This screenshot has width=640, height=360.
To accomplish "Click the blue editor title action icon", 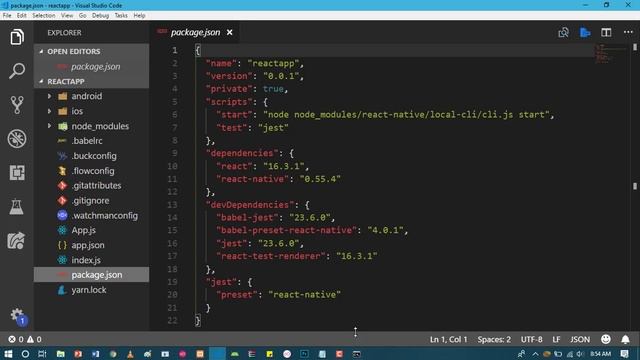I will tap(585, 33).
